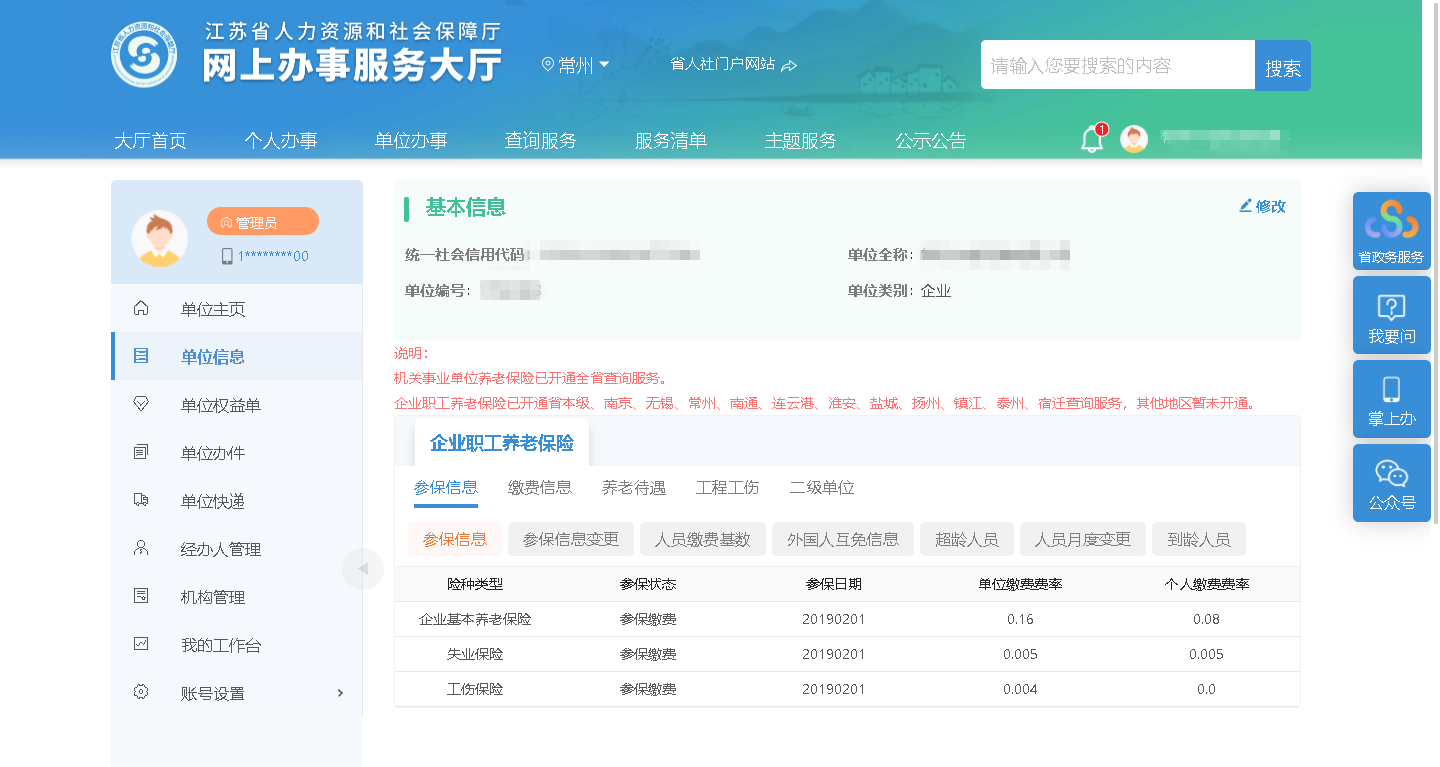The width and height of the screenshot is (1440, 767).
Task: Open 查询服务 in the main menu
Action: pyautogui.click(x=540, y=141)
